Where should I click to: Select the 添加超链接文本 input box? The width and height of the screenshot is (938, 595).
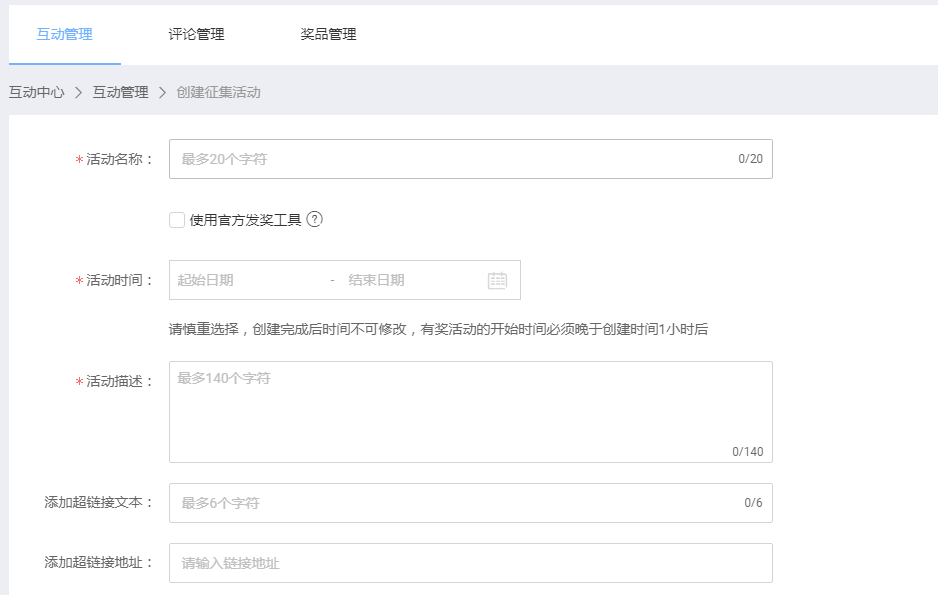point(450,503)
